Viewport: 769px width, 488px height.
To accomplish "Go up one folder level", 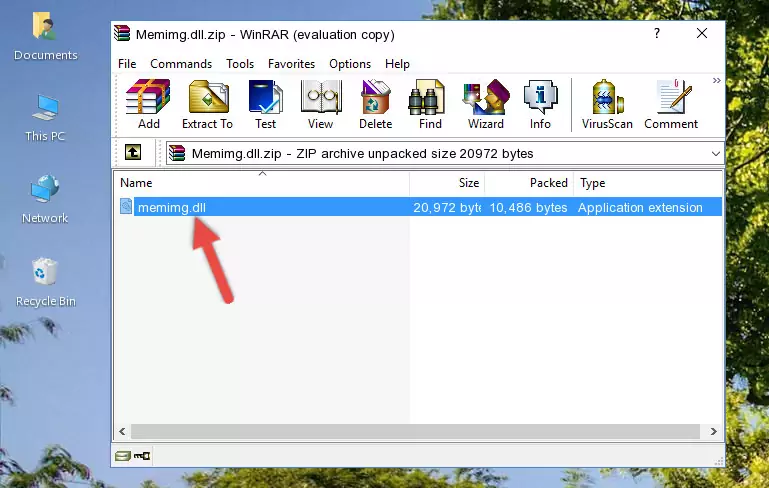I will pos(133,153).
